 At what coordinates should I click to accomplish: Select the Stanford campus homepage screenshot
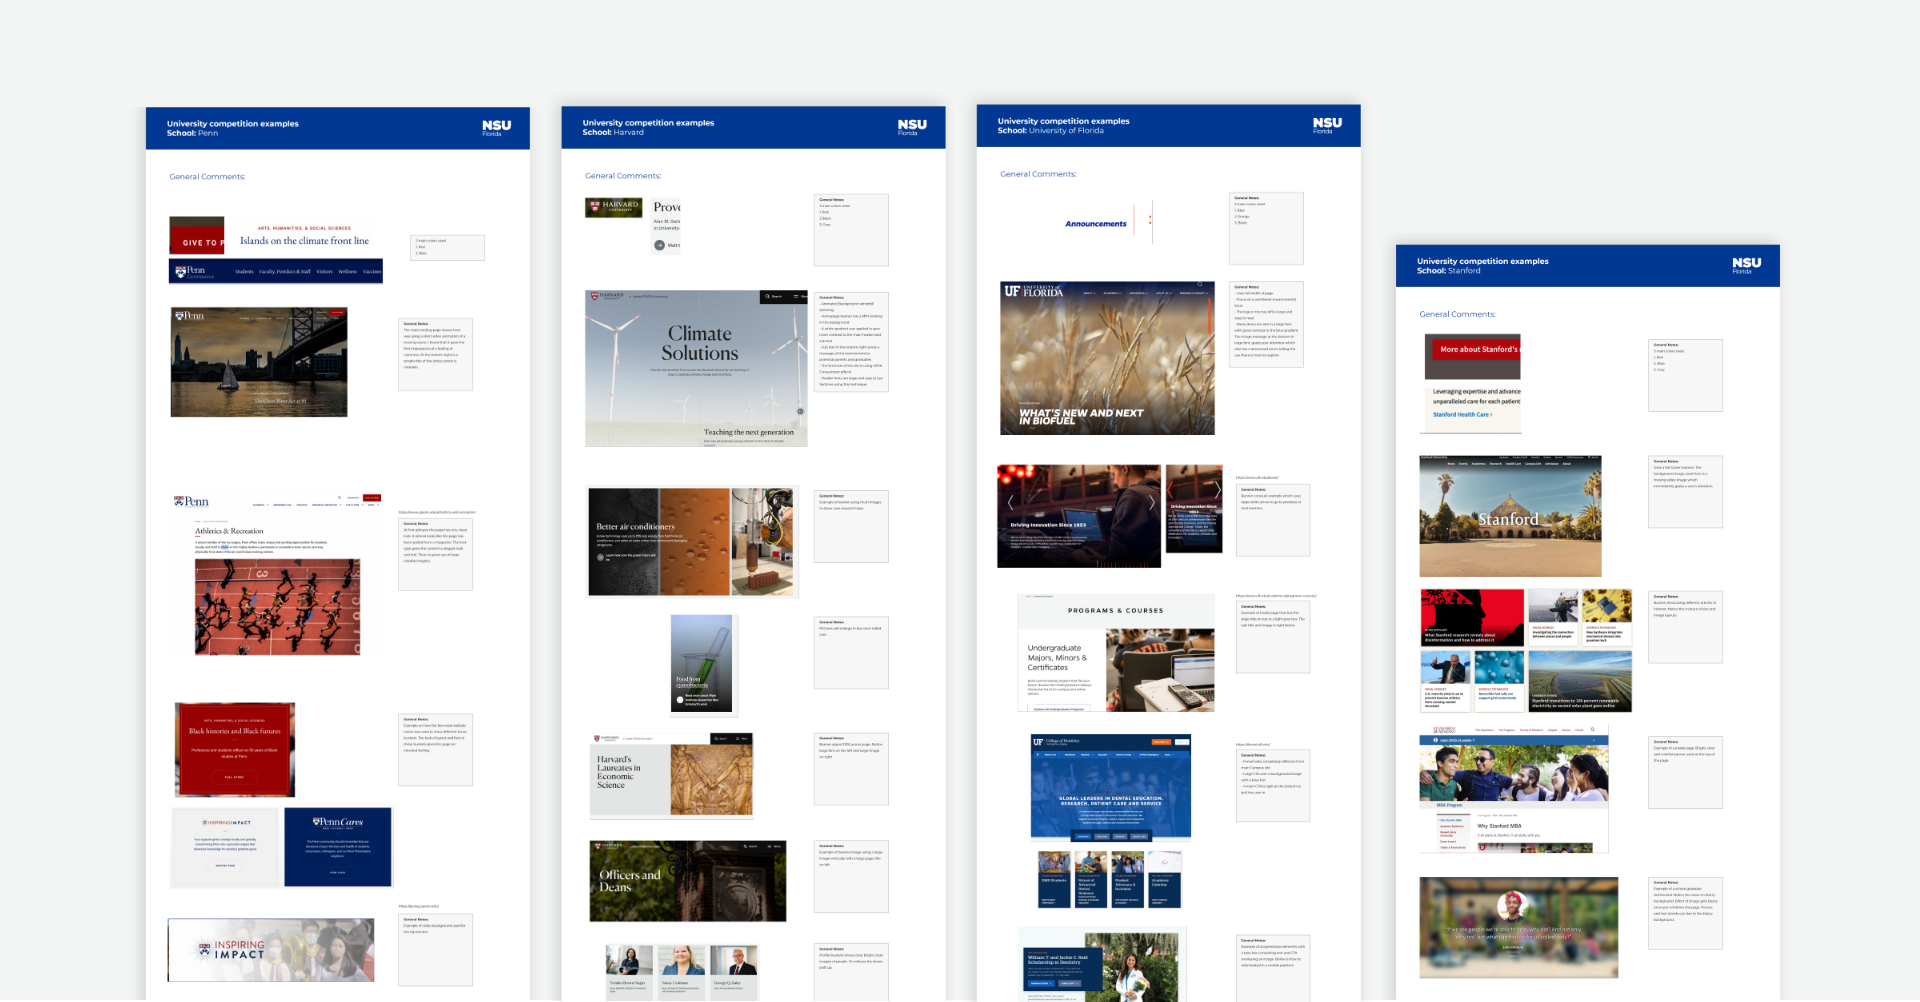[1510, 516]
